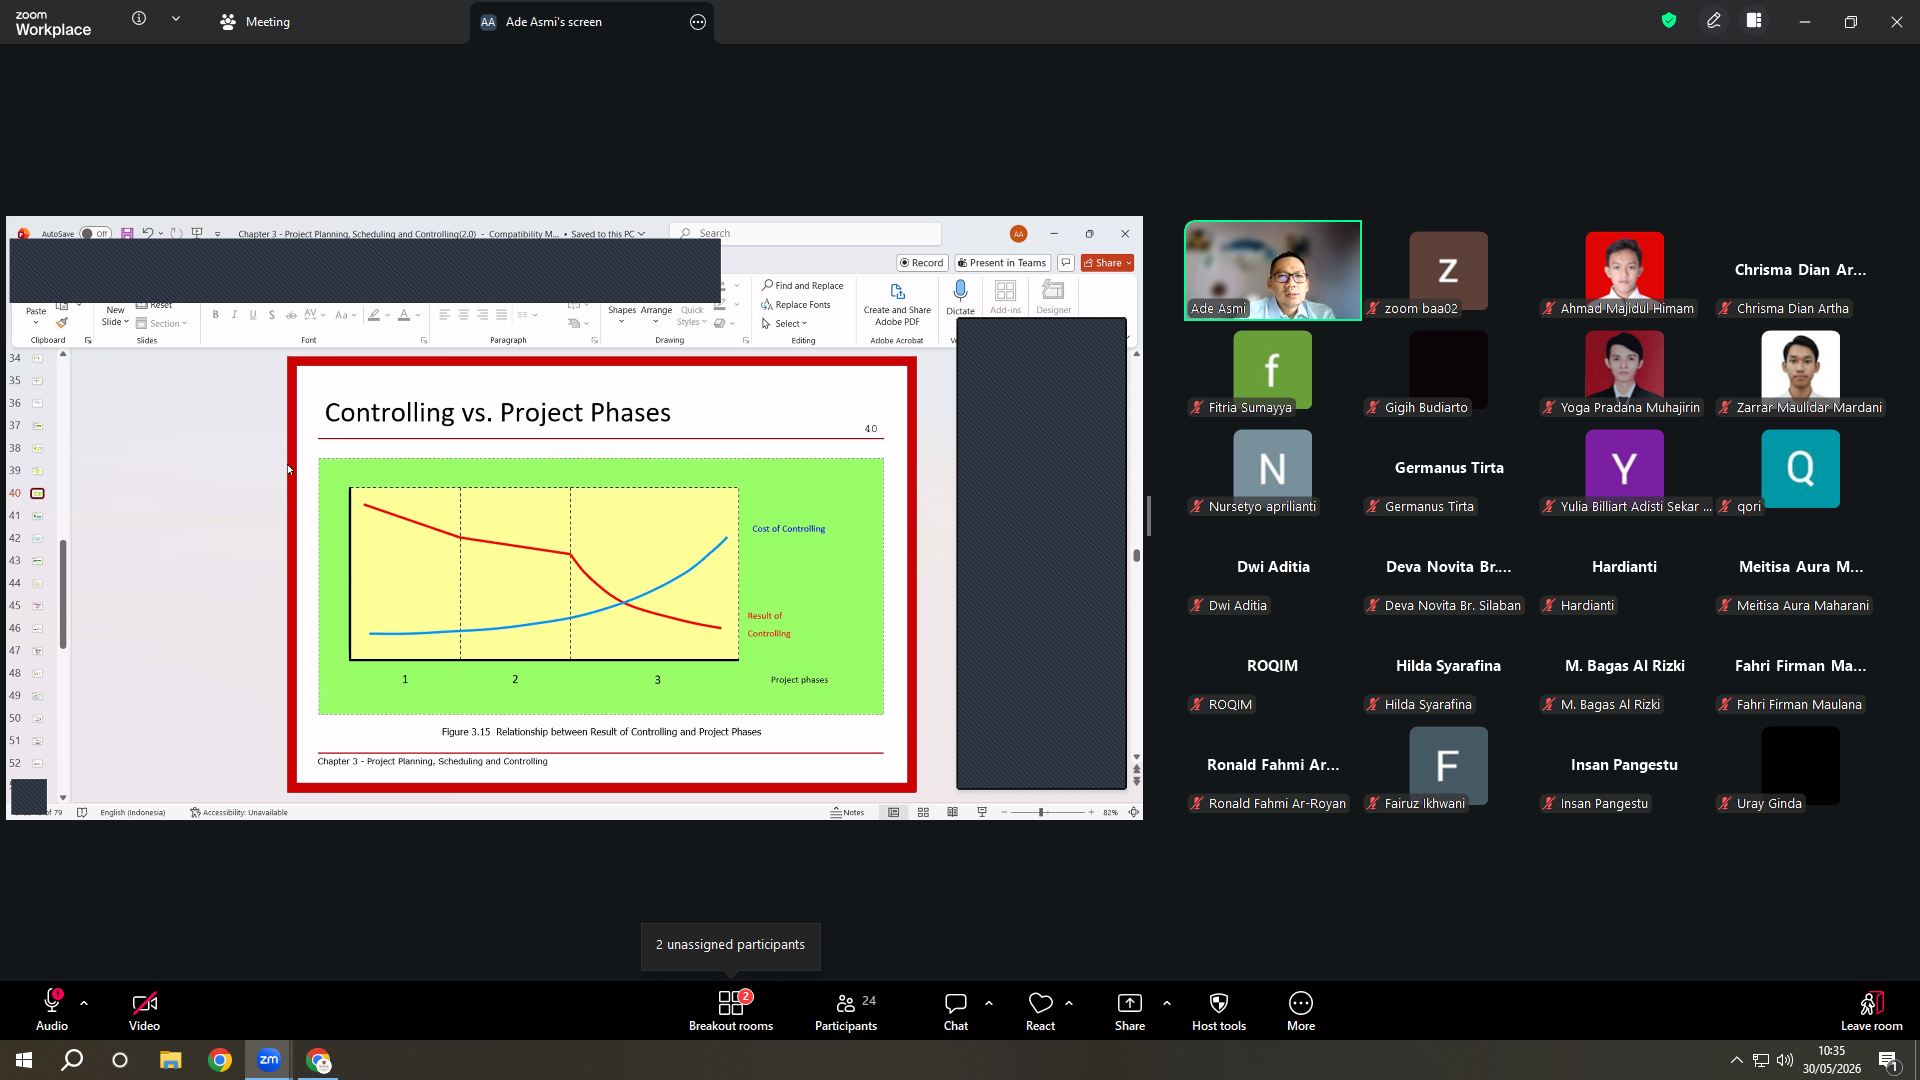1920x1080 pixels.
Task: Expand Audio options arrow
Action: 84,1002
